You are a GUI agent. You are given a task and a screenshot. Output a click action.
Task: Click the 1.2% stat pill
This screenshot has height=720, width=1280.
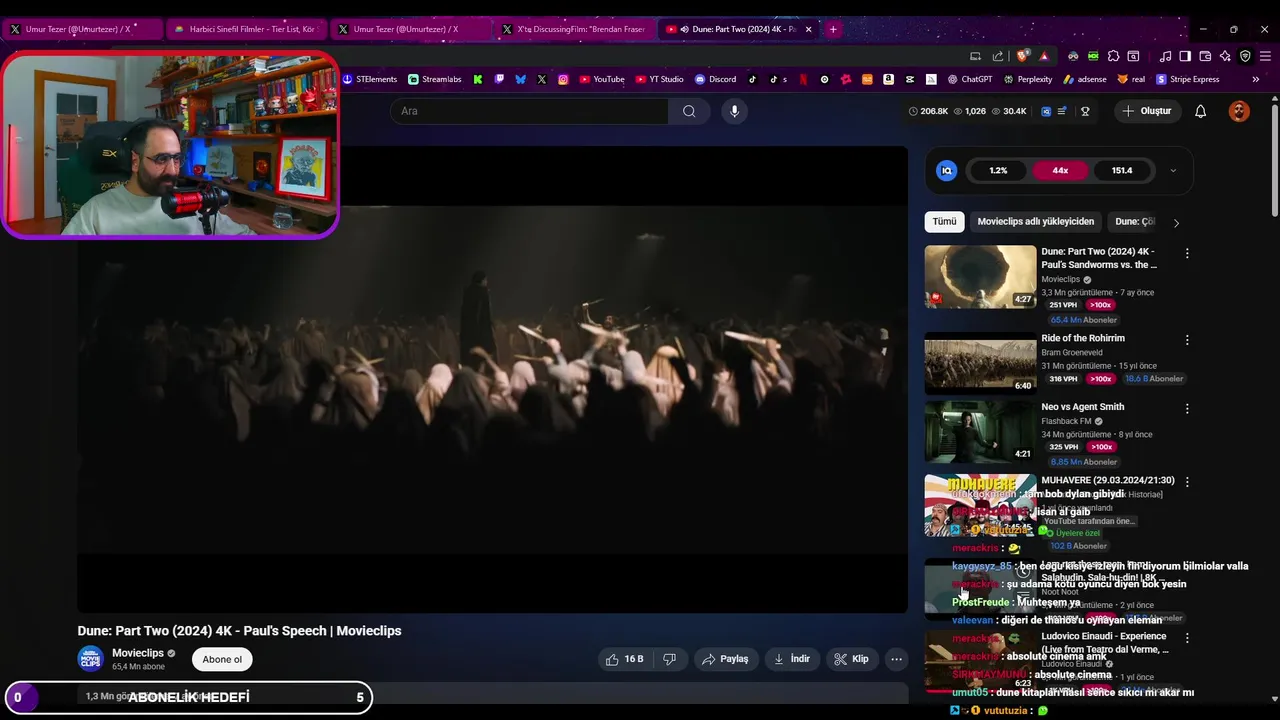point(998,171)
